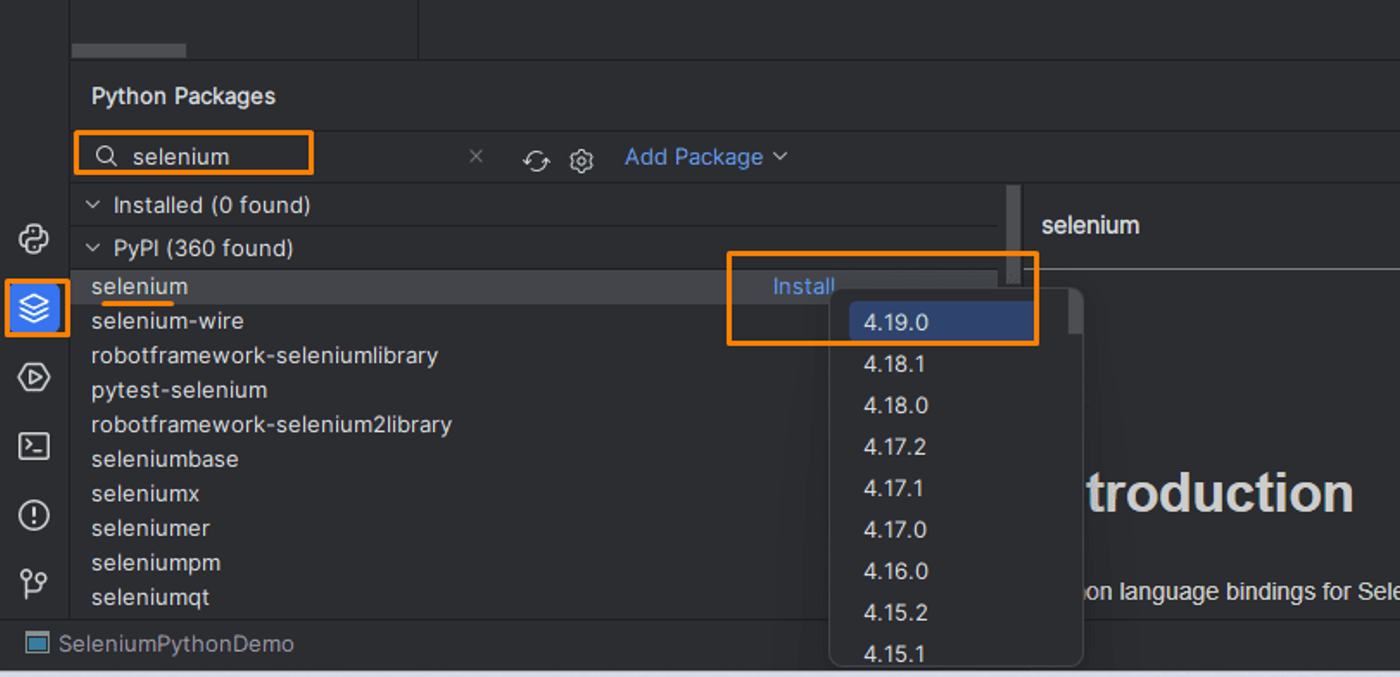Select the pytest-selenium package
Viewport: 1400px width, 677px height.
pos(179,390)
